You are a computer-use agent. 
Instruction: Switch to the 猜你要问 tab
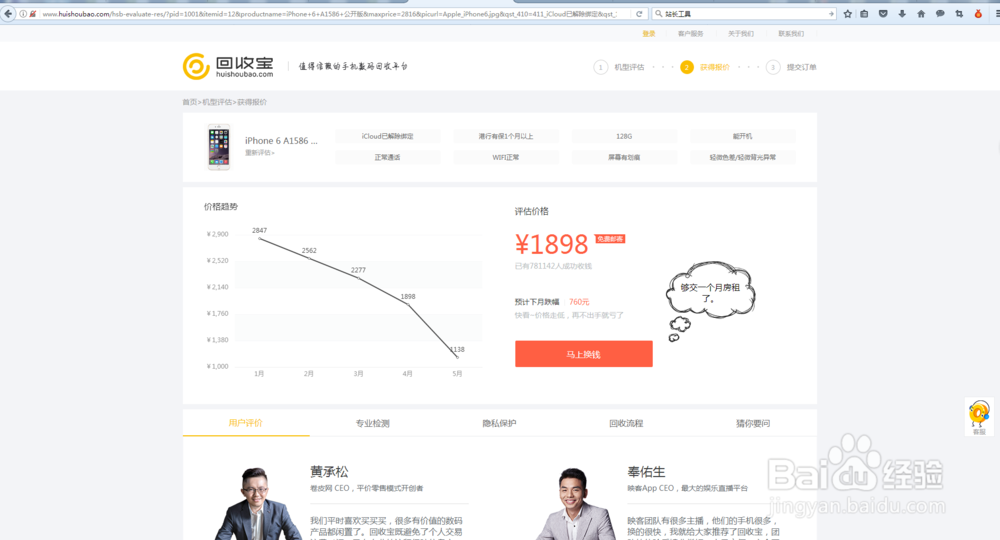point(753,423)
